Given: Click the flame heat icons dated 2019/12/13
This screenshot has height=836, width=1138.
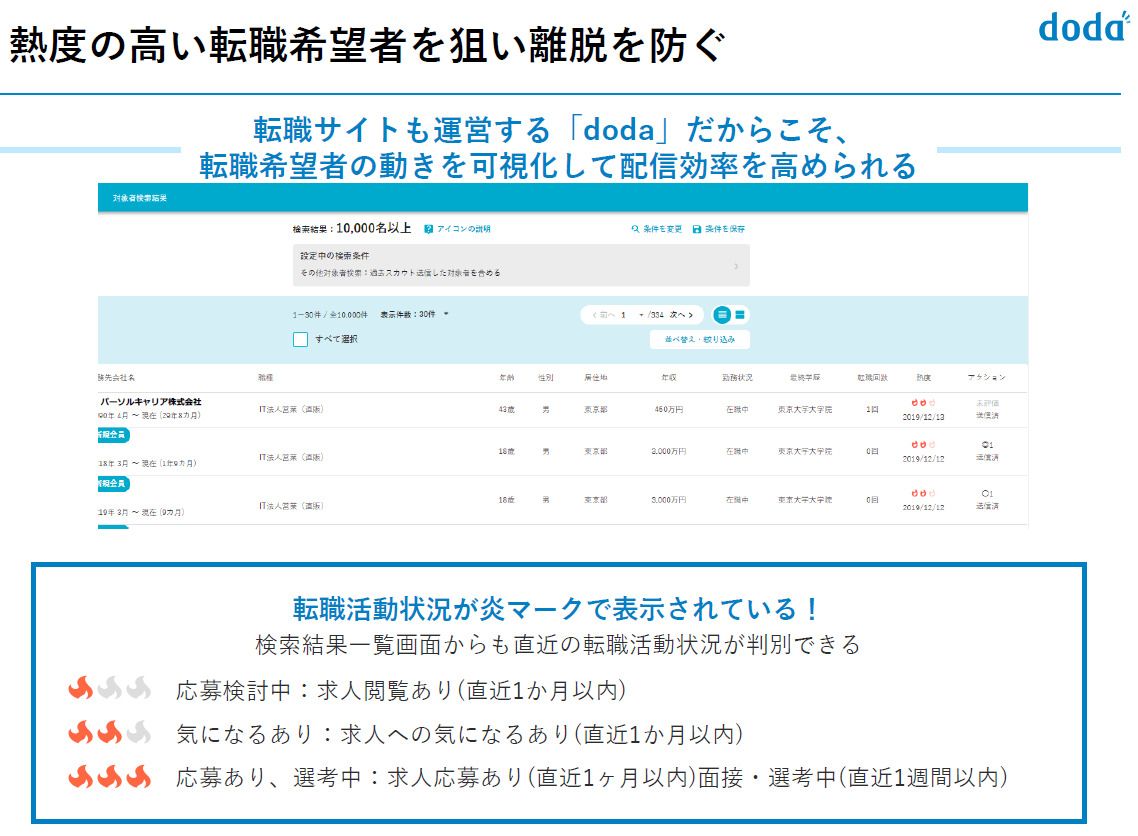Looking at the screenshot, I should 923,403.
